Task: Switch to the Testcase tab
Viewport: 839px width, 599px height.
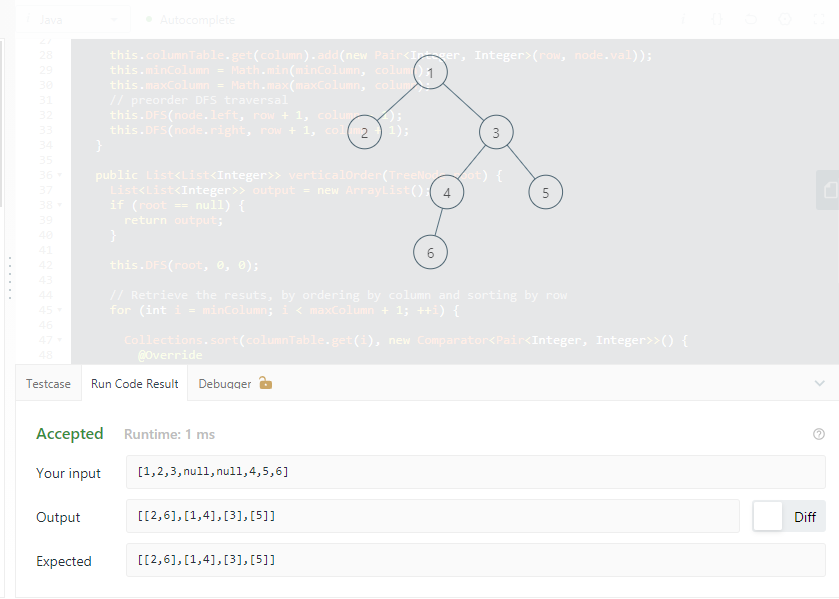Action: pyautogui.click(x=48, y=383)
